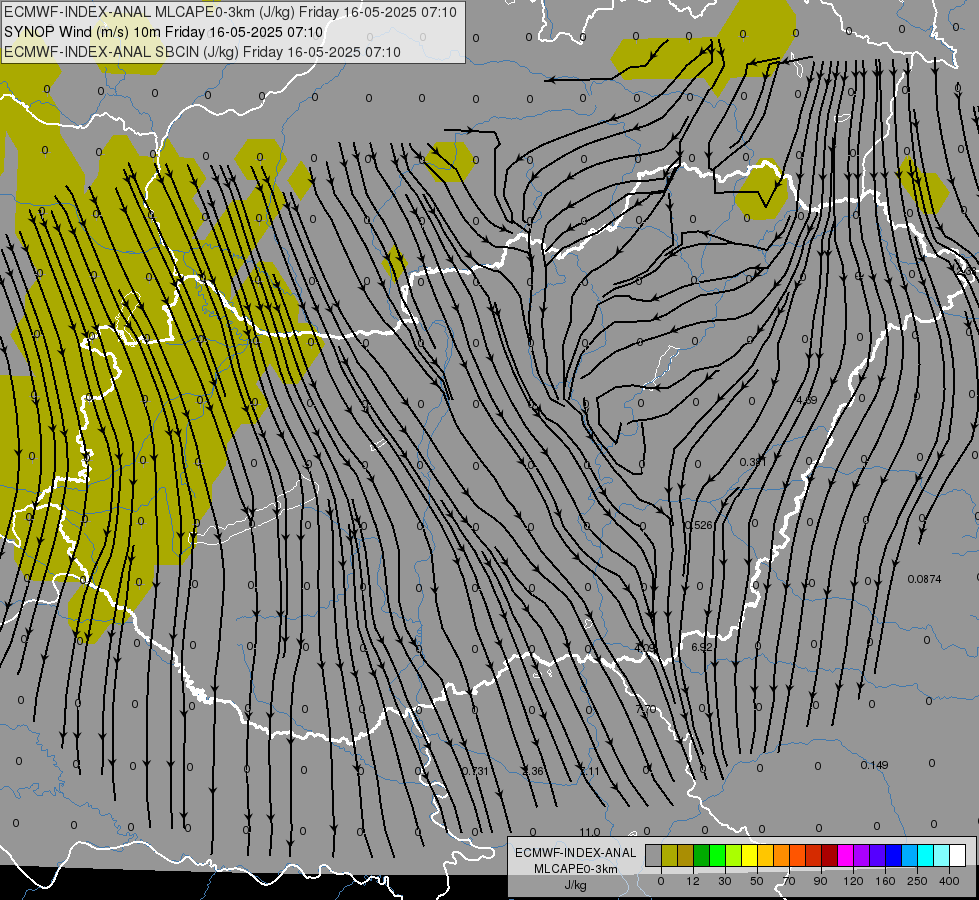Select the red swatch before the 90 tick
This screenshot has width=979, height=900.
point(814,855)
